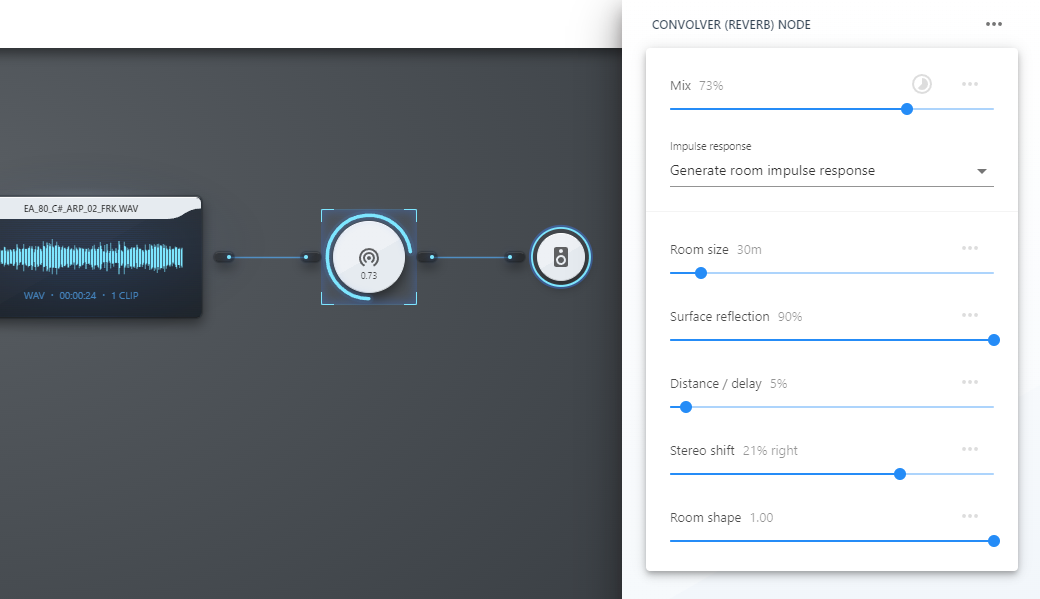Click the Mix slider handle
The height and width of the screenshot is (599, 1040).
[907, 109]
